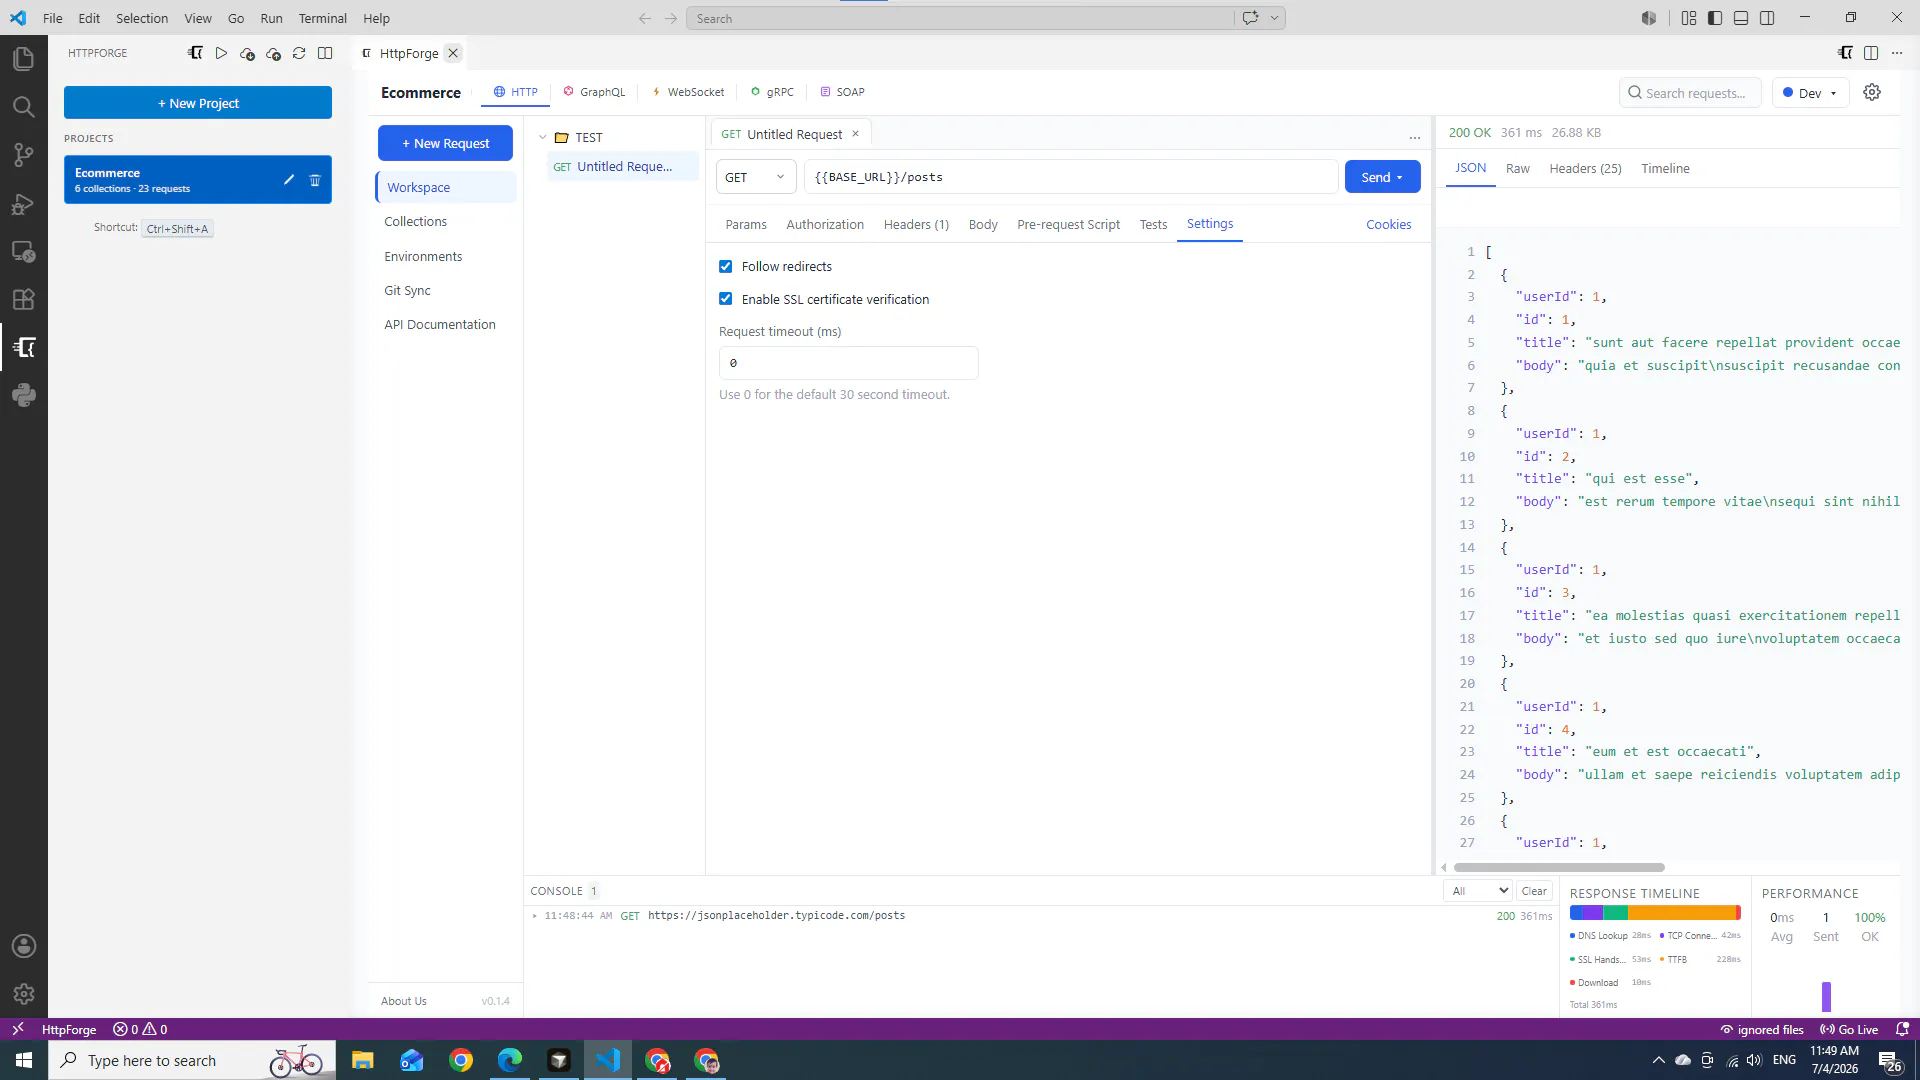Open editor More Actions ellipsis
The image size is (1920, 1080).
[x=1897, y=53]
